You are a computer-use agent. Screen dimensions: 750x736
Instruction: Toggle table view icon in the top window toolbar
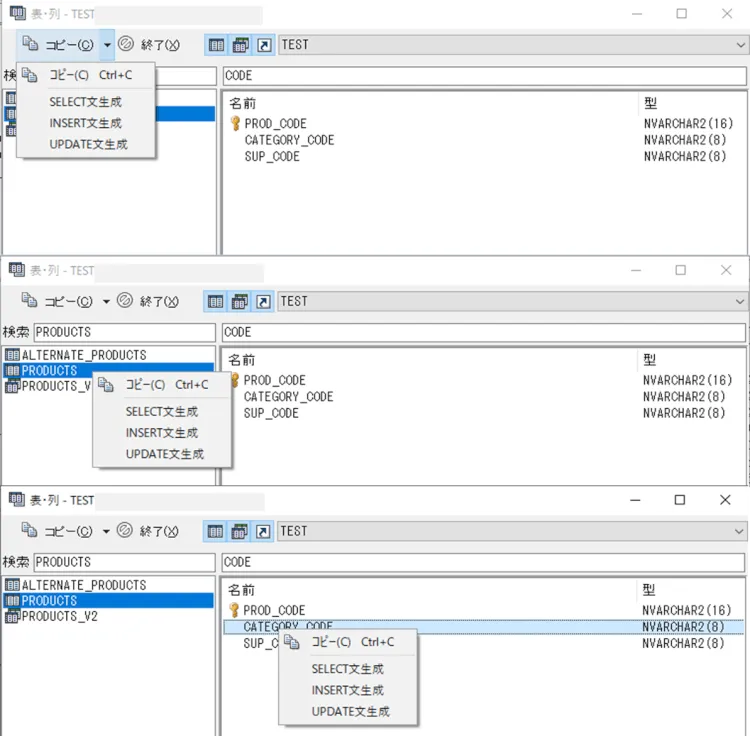pos(216,45)
